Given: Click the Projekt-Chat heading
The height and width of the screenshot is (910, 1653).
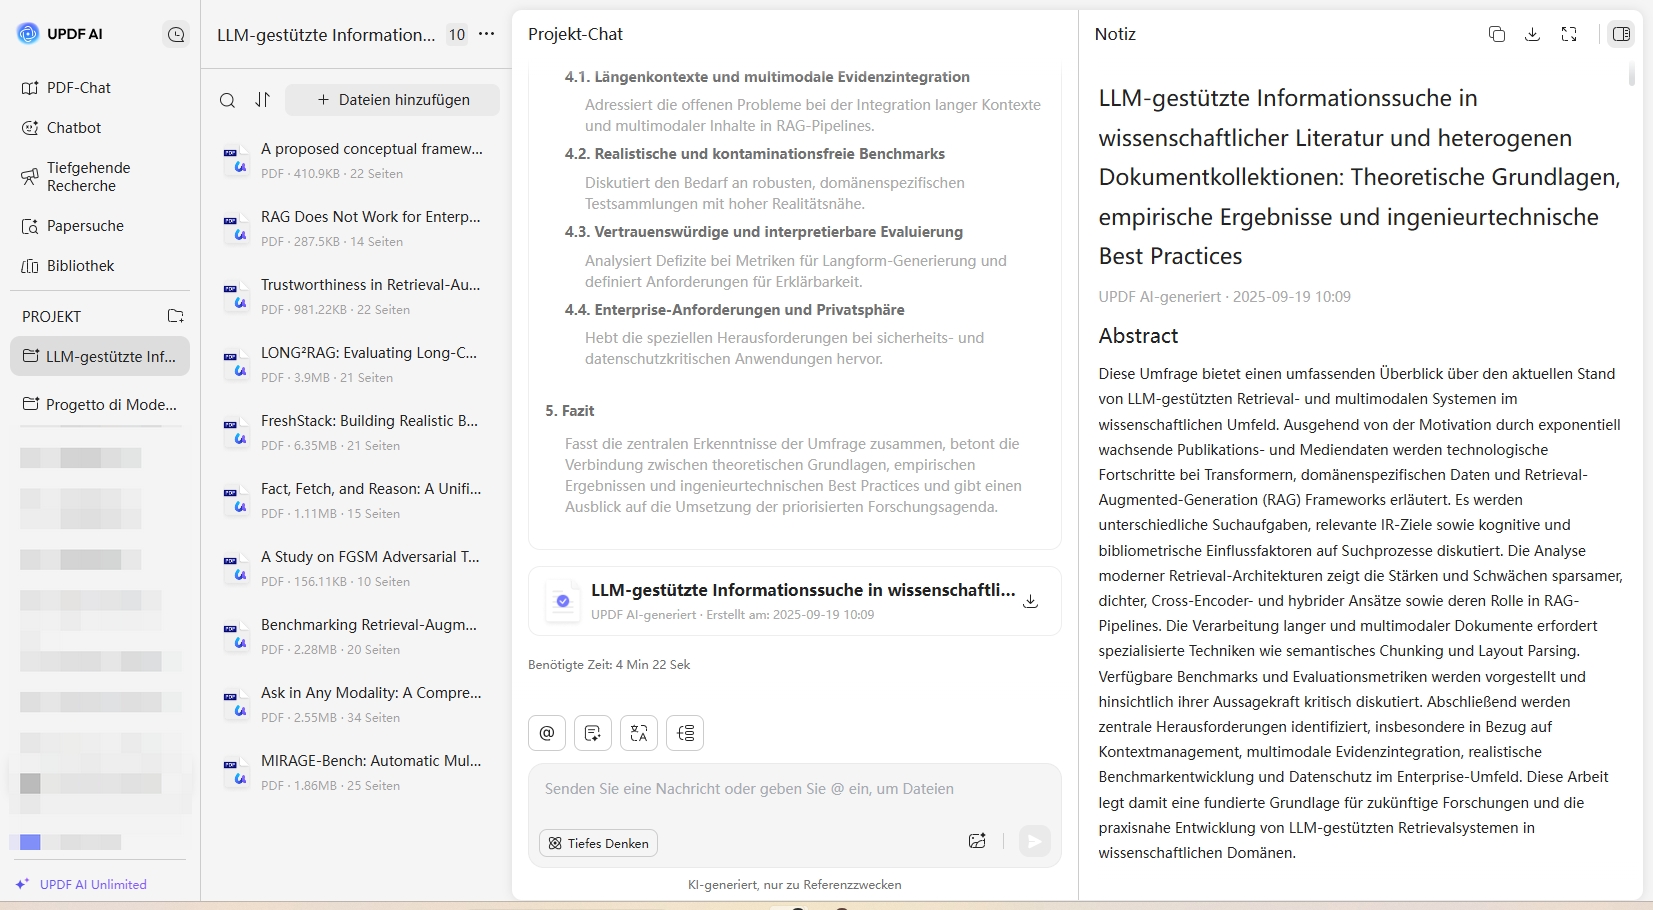Looking at the screenshot, I should pyautogui.click(x=575, y=34).
